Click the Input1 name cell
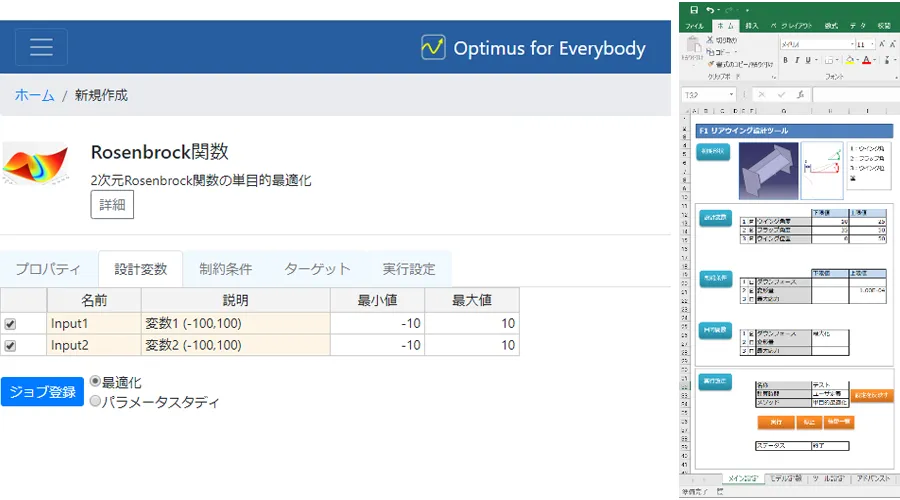This screenshot has width=900, height=500. [94, 324]
